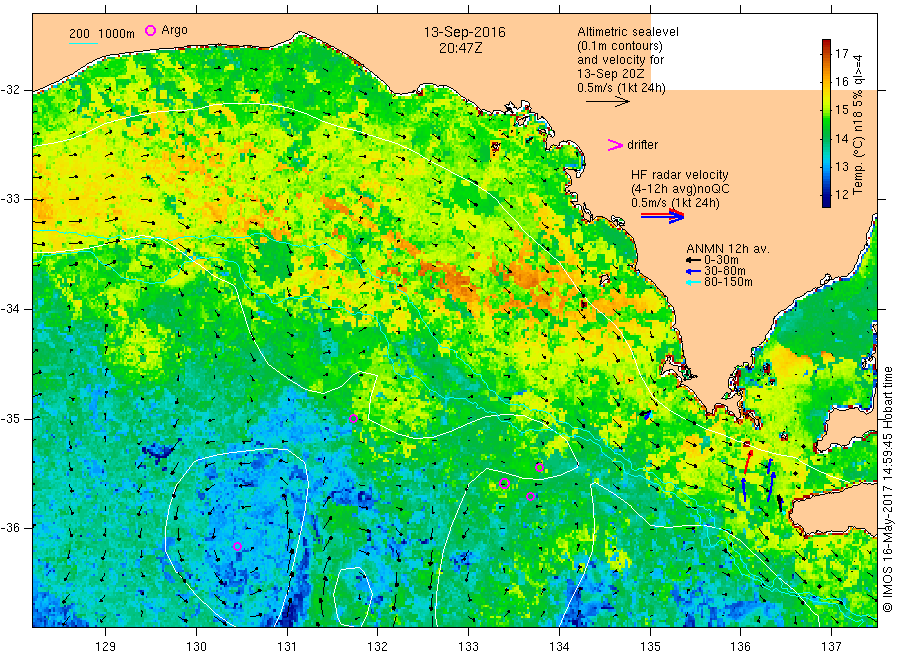This screenshot has height=660, width=900.
Task: Click the '1000m' depth contour label
Action: (x=117, y=34)
